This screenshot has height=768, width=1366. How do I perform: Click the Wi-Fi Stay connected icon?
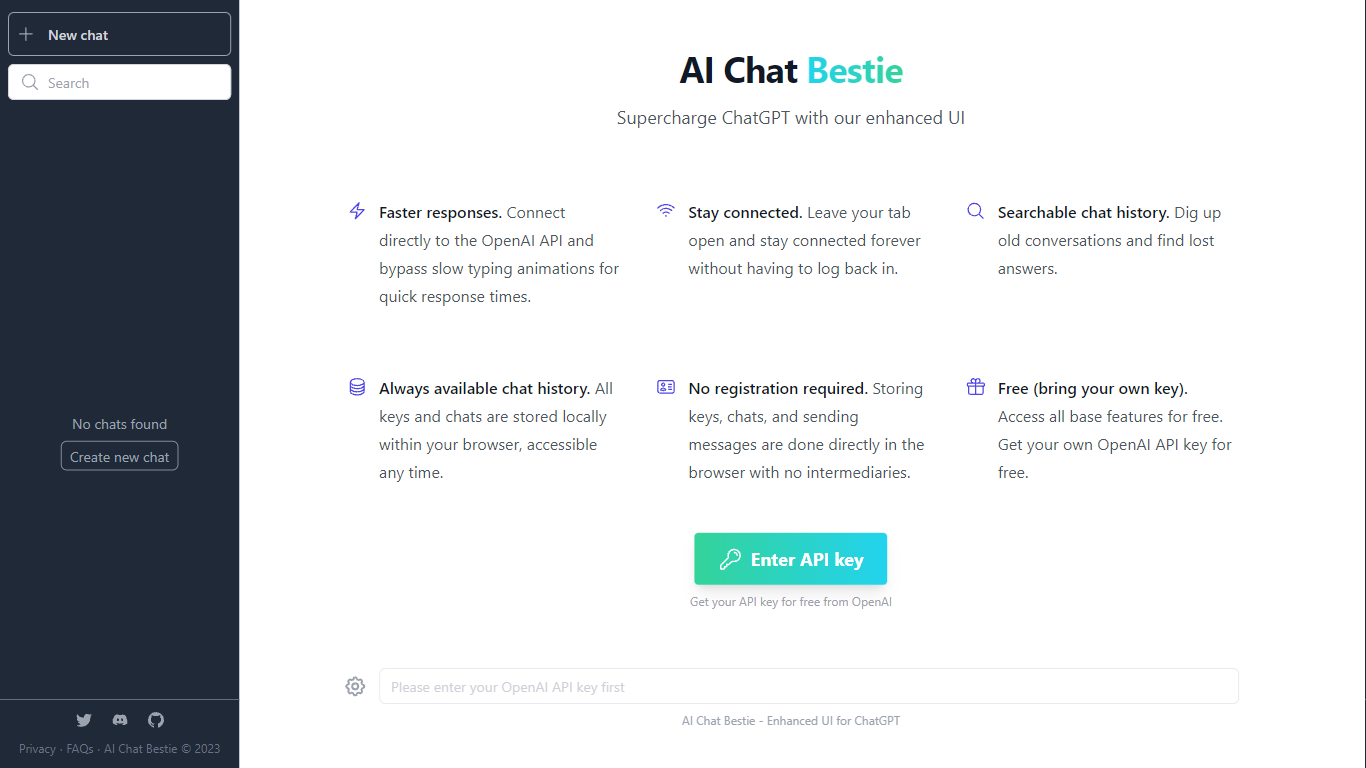(666, 211)
